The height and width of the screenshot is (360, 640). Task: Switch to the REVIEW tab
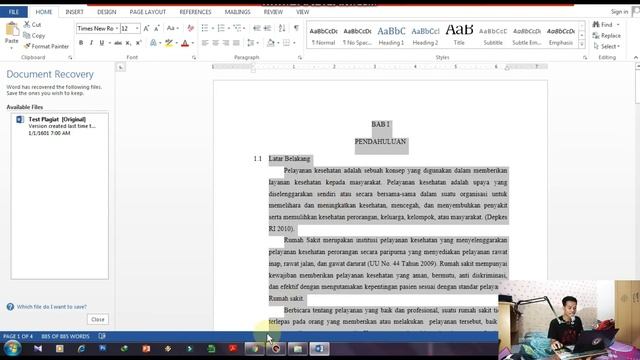coord(273,12)
